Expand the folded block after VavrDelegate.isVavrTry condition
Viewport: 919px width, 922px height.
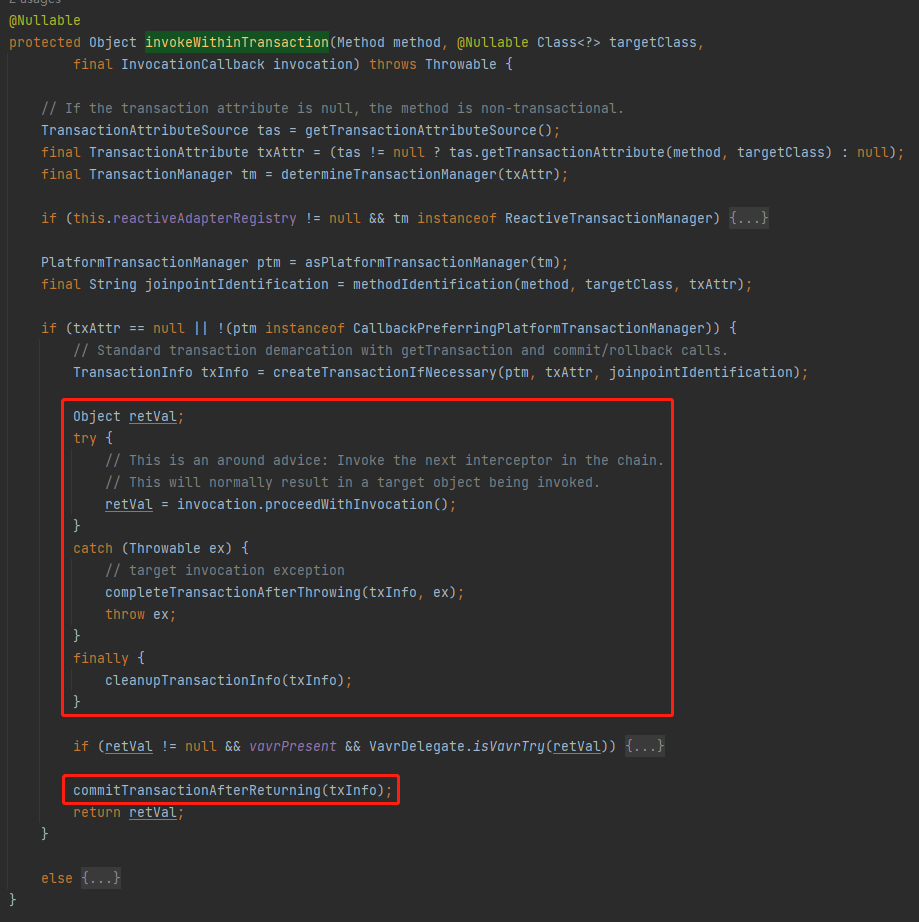644,746
